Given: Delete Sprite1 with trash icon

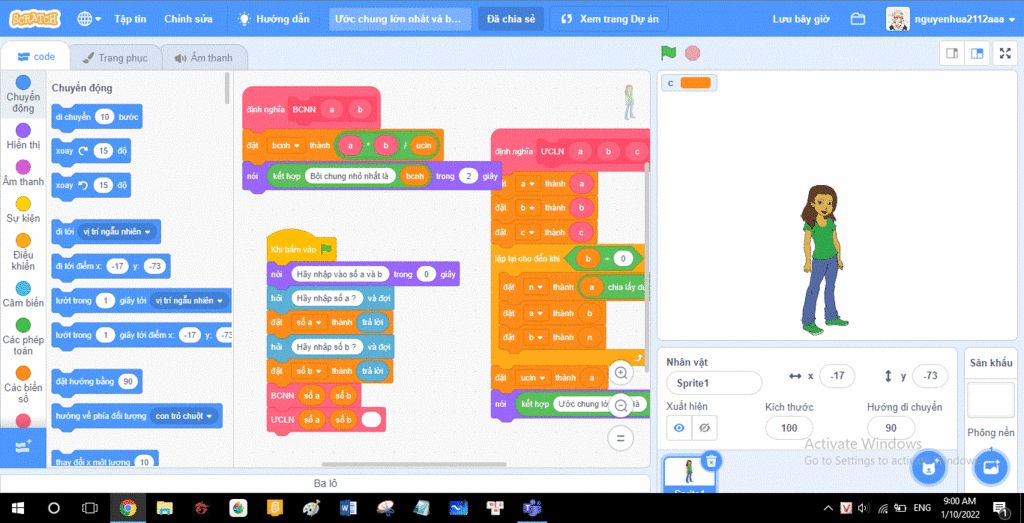Looking at the screenshot, I should 711,462.
